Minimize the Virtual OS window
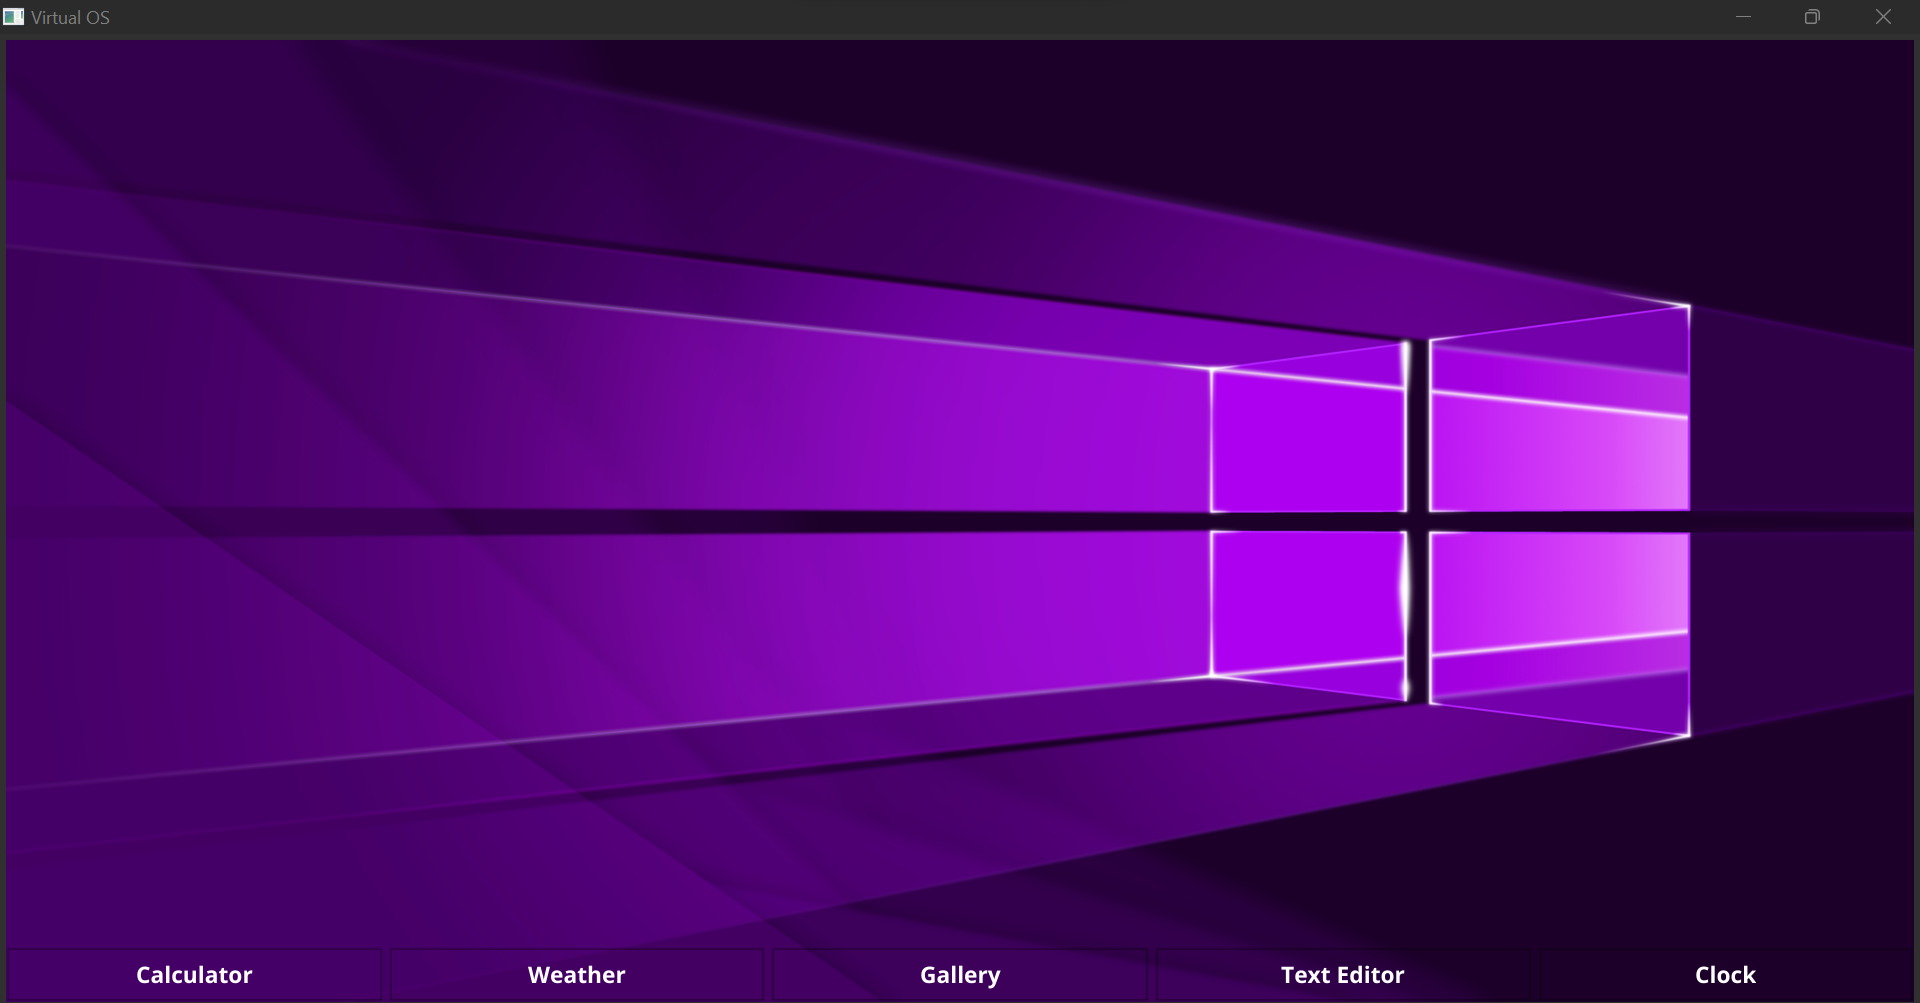The width and height of the screenshot is (1920, 1003). [x=1743, y=17]
